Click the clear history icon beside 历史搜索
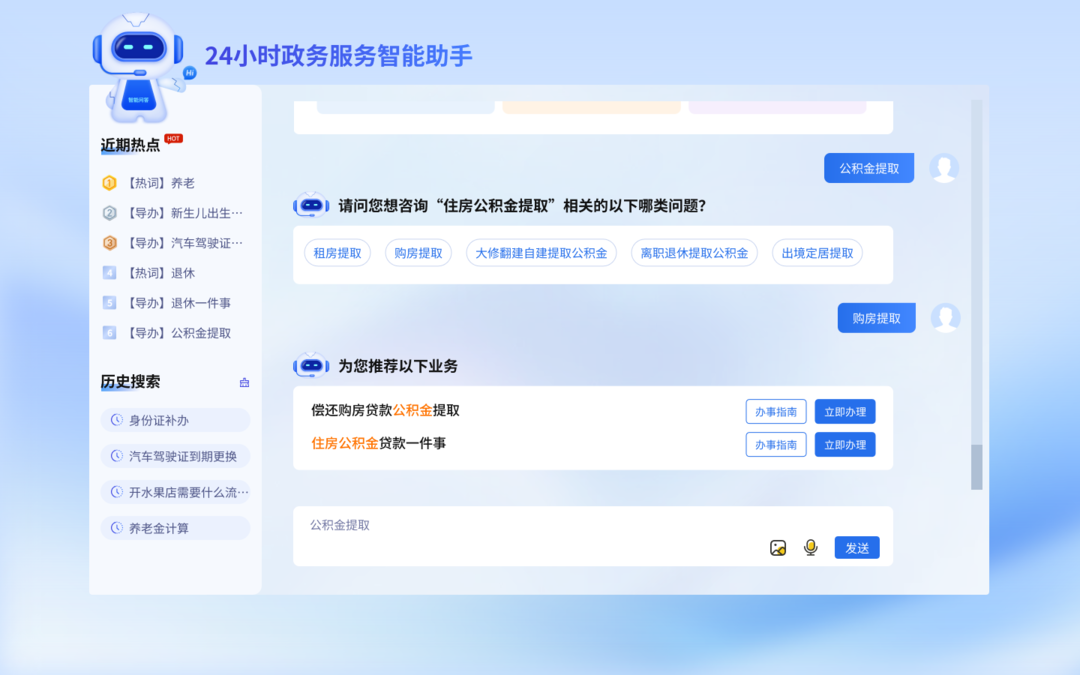The width and height of the screenshot is (1080, 675). (244, 382)
